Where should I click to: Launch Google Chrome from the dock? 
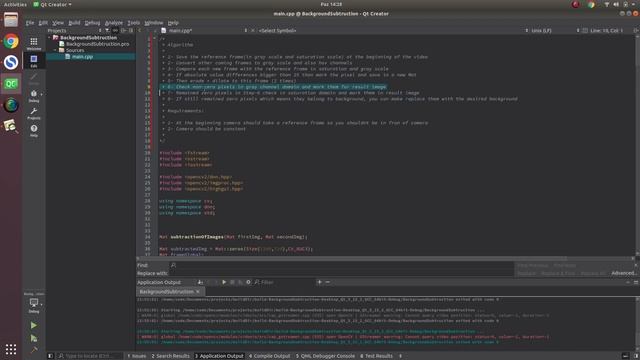coord(11,41)
